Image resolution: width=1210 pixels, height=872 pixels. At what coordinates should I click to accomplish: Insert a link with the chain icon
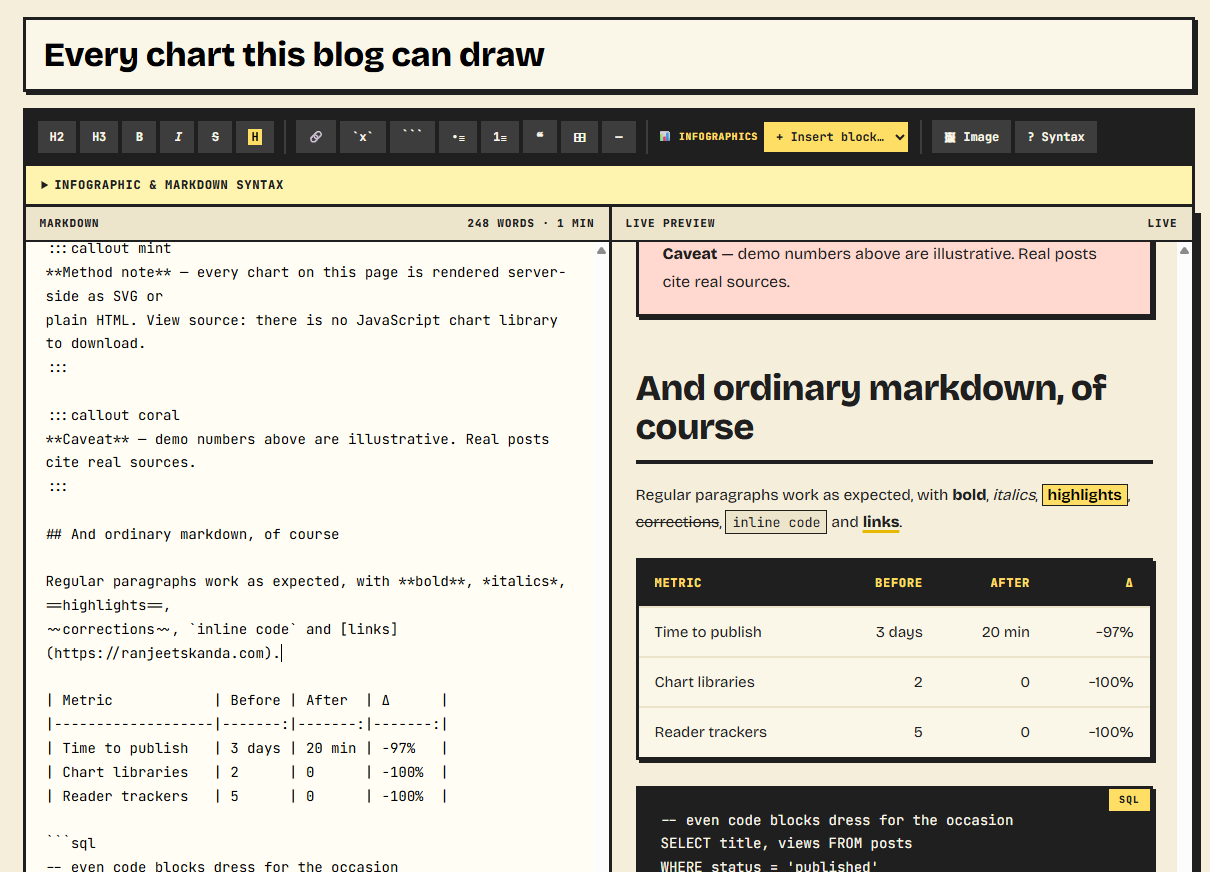tap(315, 137)
